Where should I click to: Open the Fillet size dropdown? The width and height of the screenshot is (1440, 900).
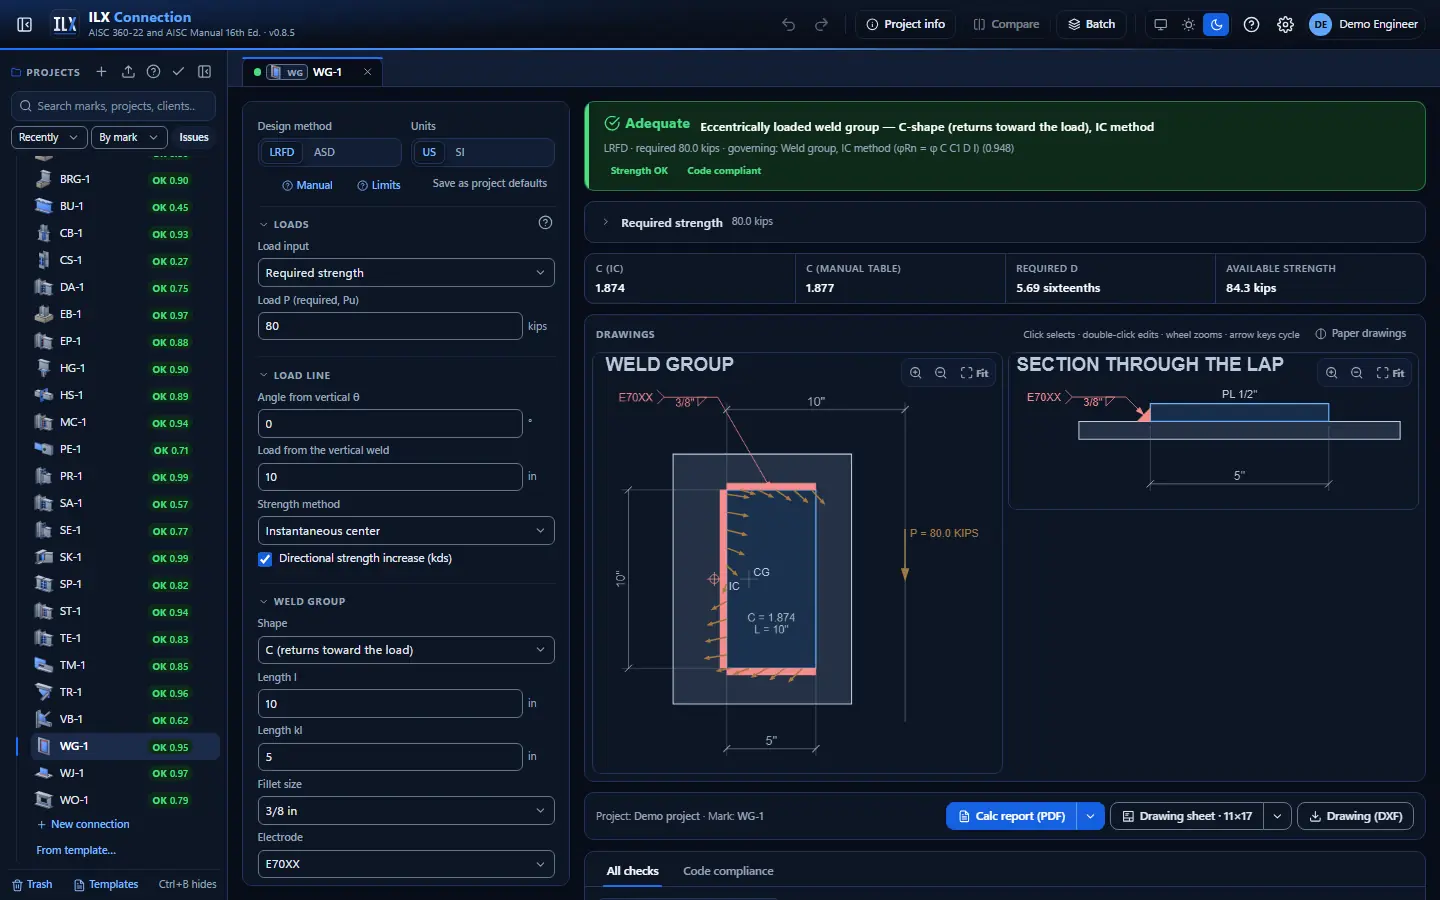[406, 811]
